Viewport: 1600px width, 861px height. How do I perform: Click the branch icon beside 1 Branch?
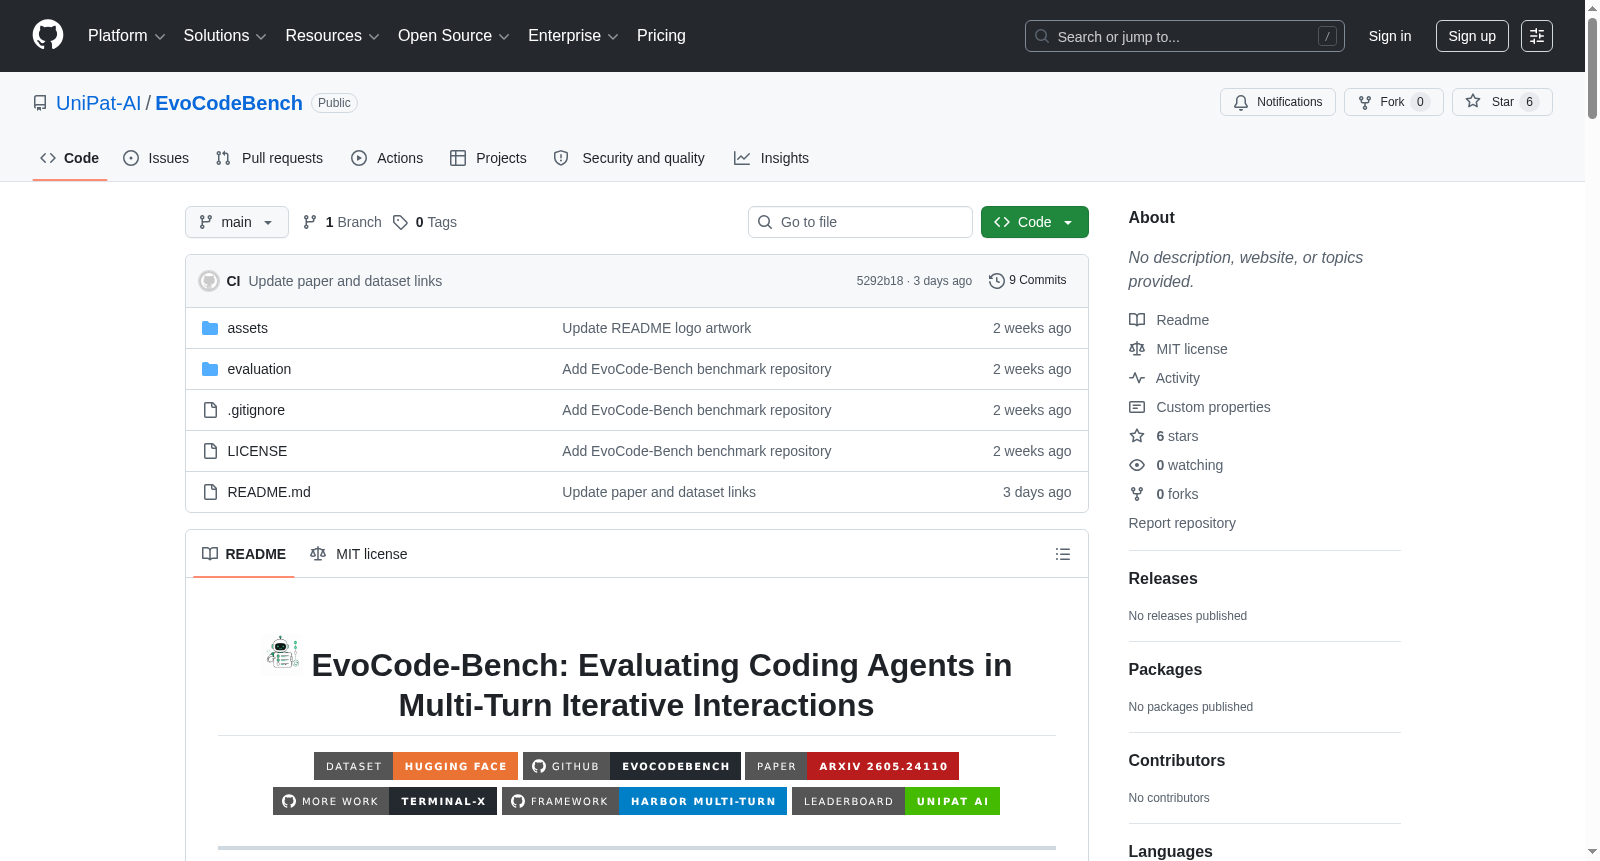[x=310, y=222]
